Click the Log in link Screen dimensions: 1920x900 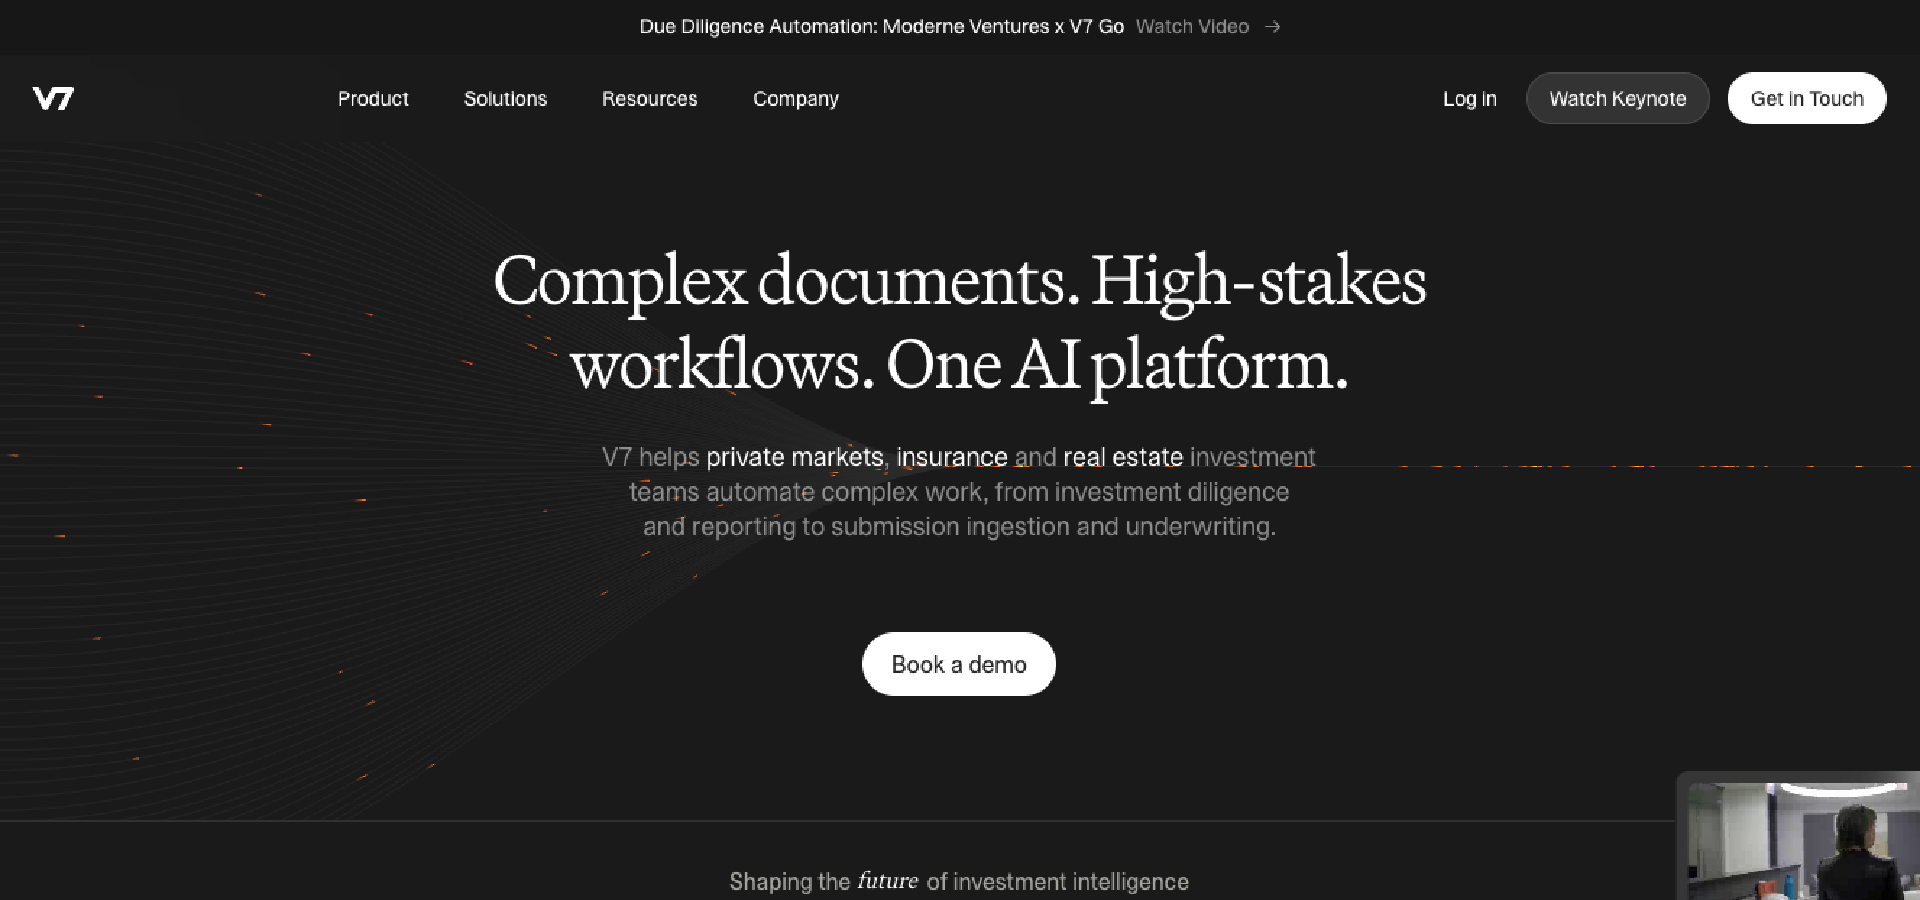[1469, 99]
